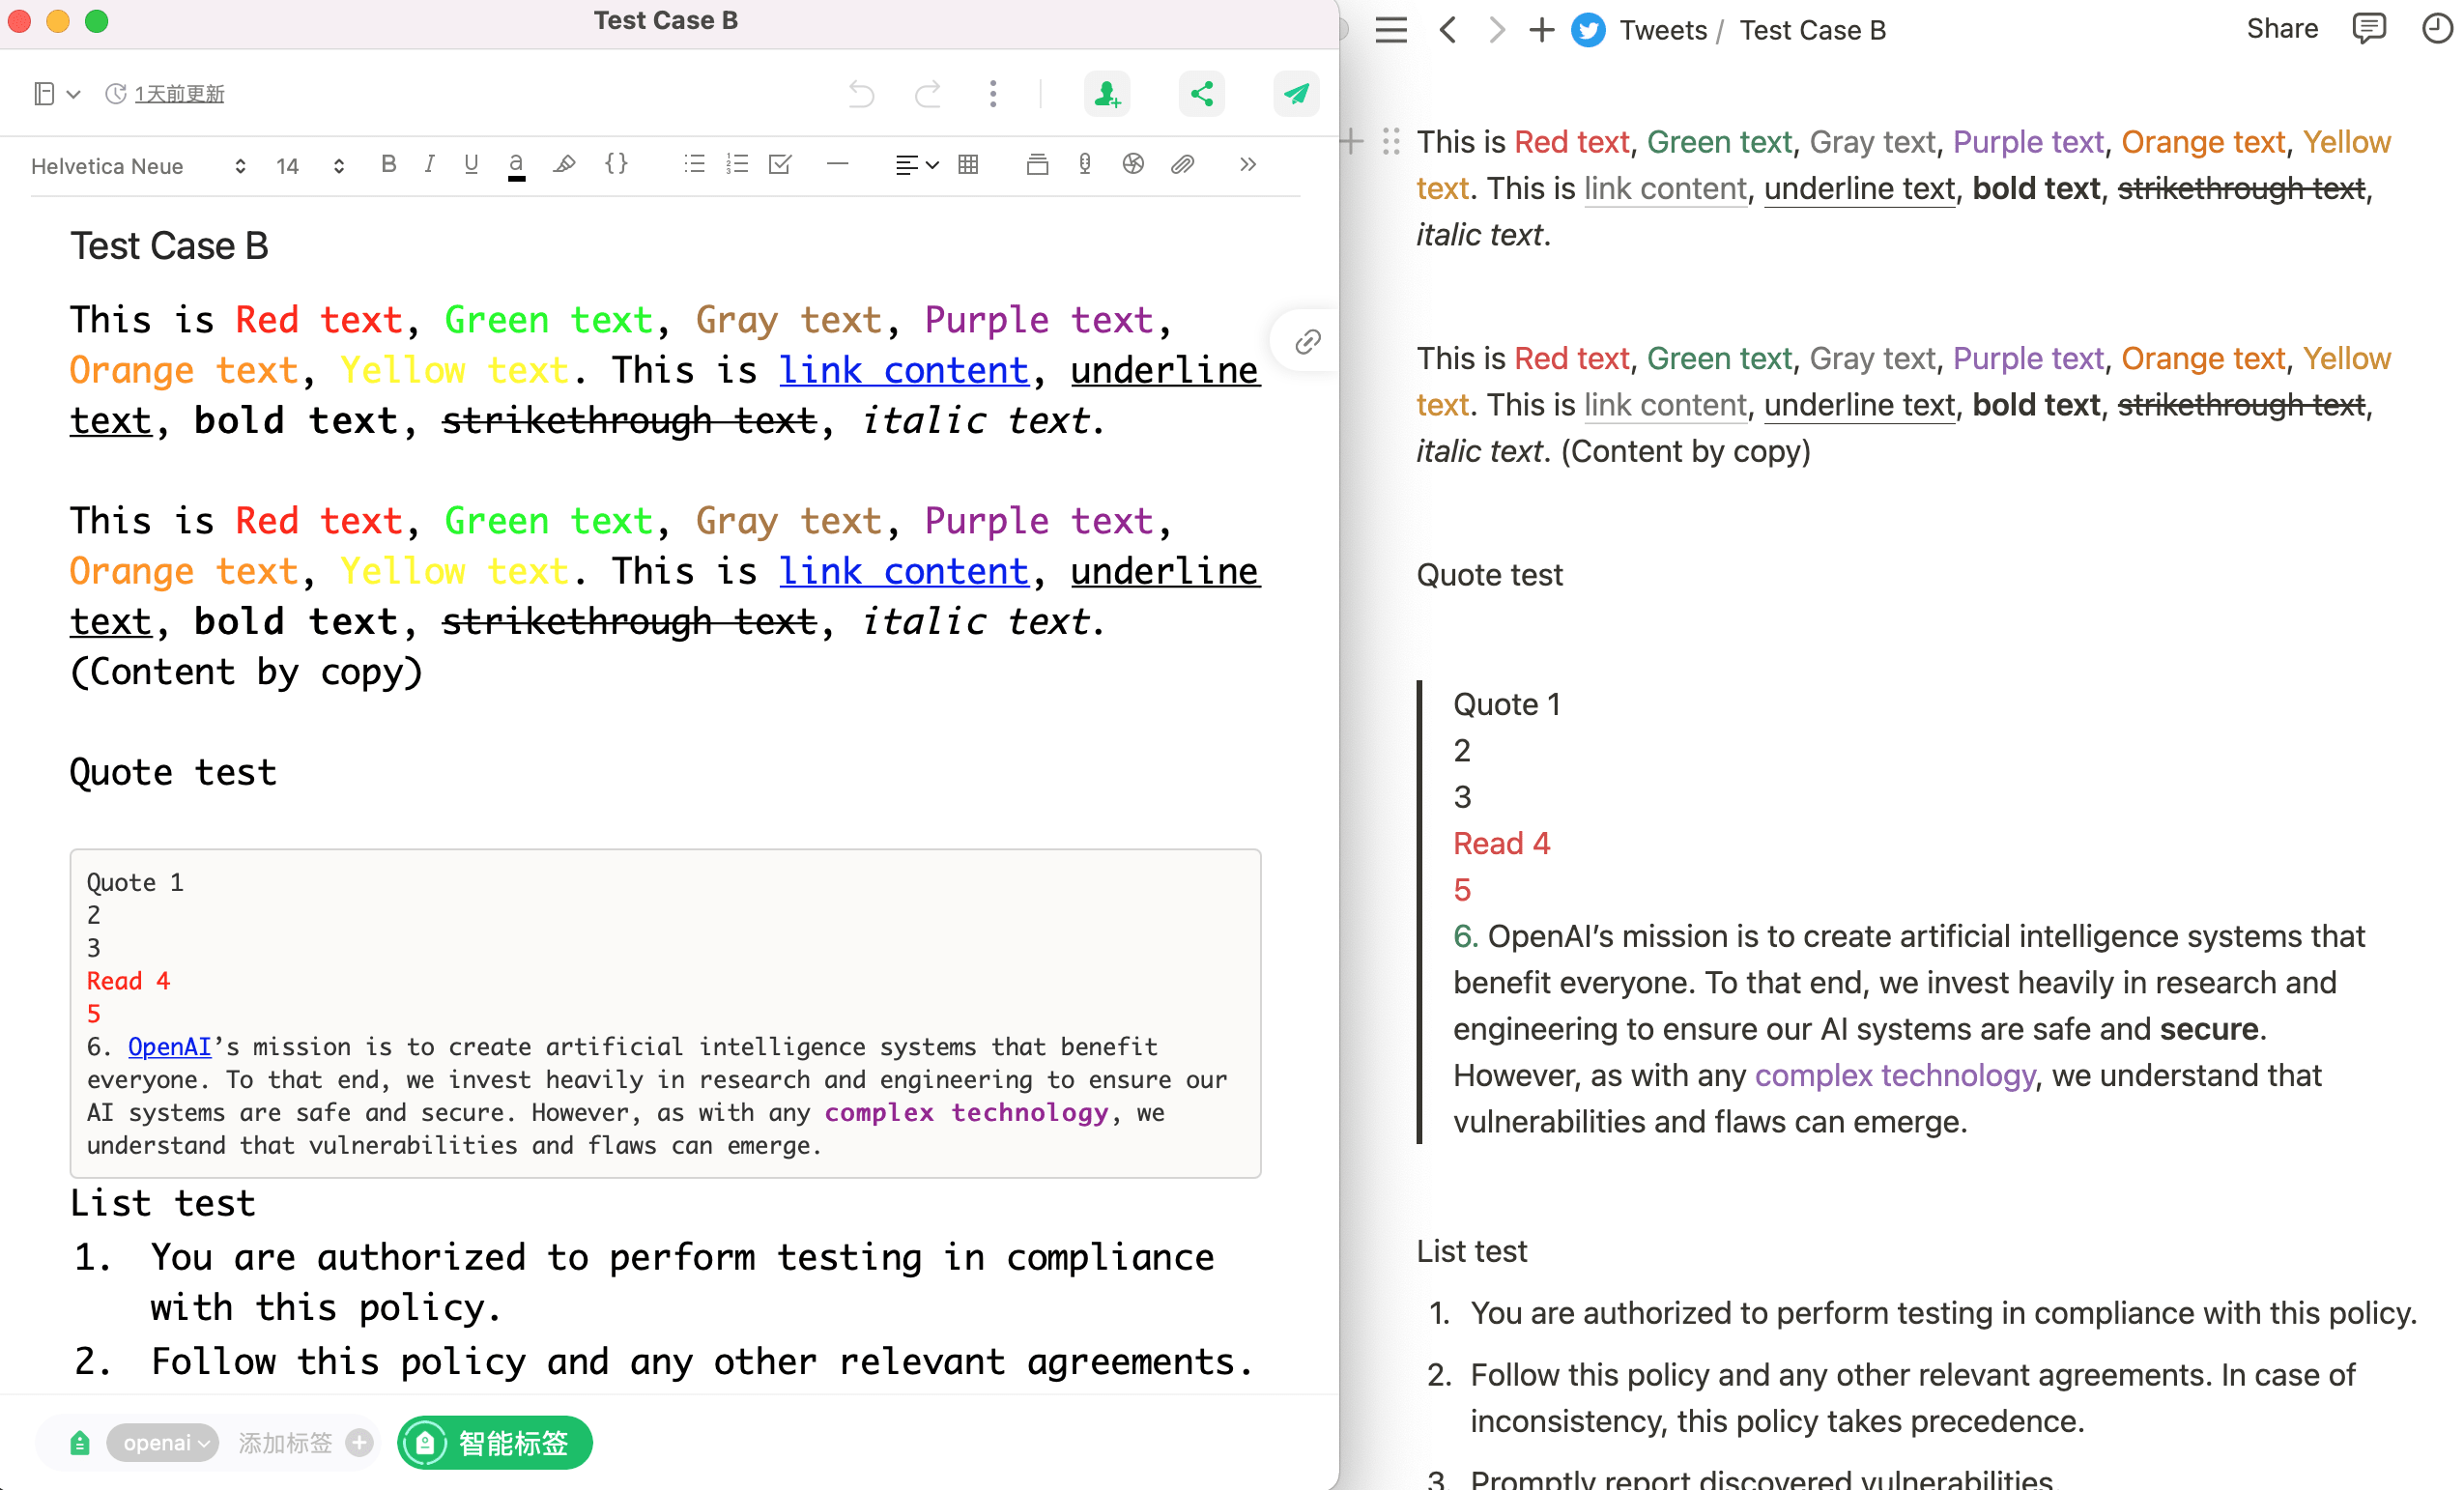Open the OpenAI hyperlink in quote

(x=169, y=1047)
